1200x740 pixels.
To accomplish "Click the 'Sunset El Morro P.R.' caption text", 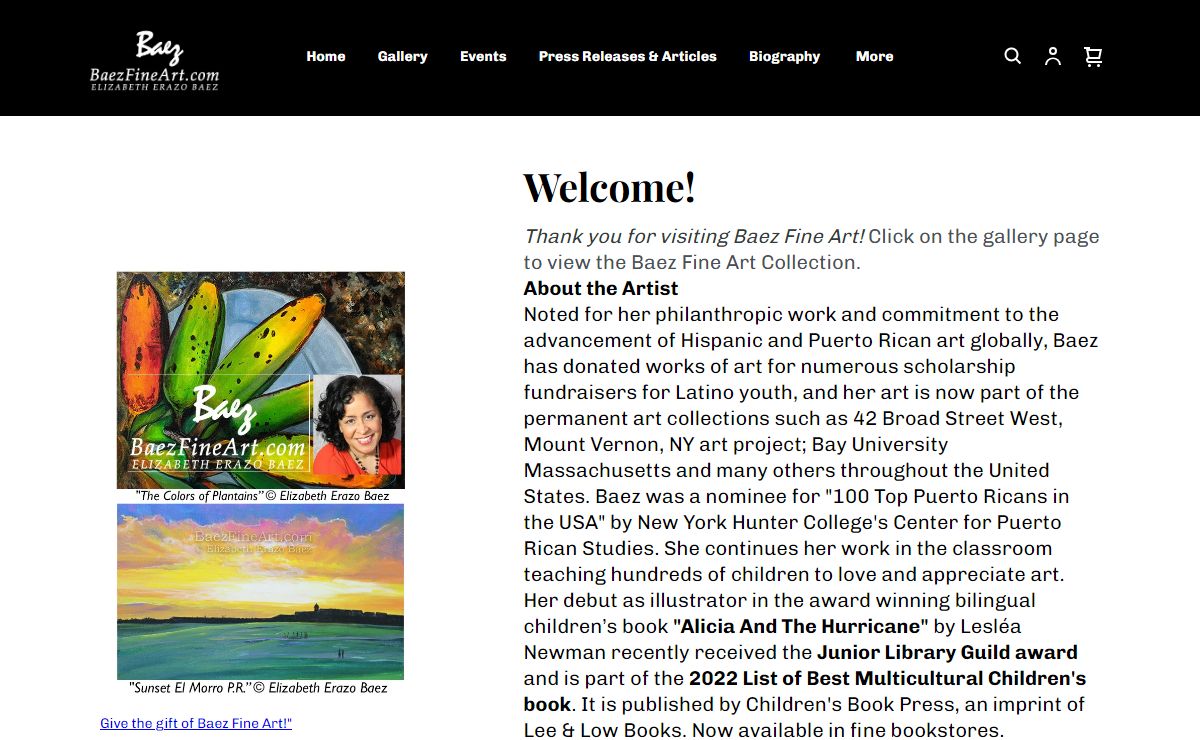I will click(x=259, y=688).
